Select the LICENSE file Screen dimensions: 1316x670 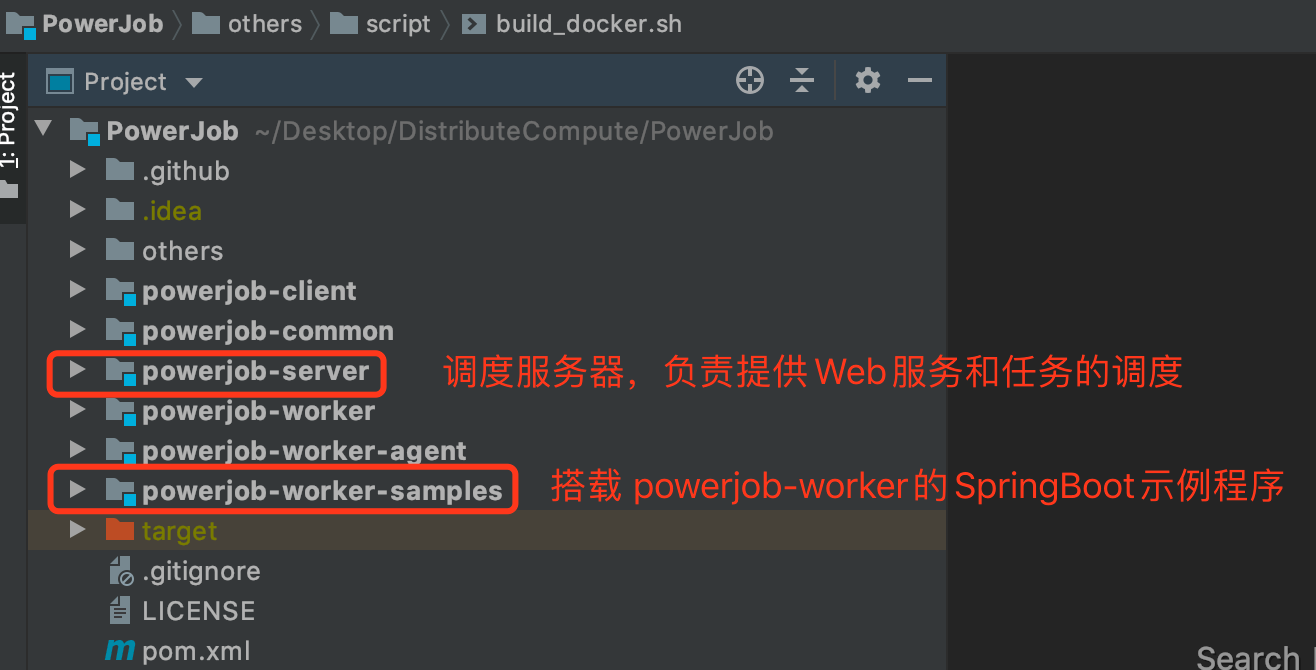point(198,611)
